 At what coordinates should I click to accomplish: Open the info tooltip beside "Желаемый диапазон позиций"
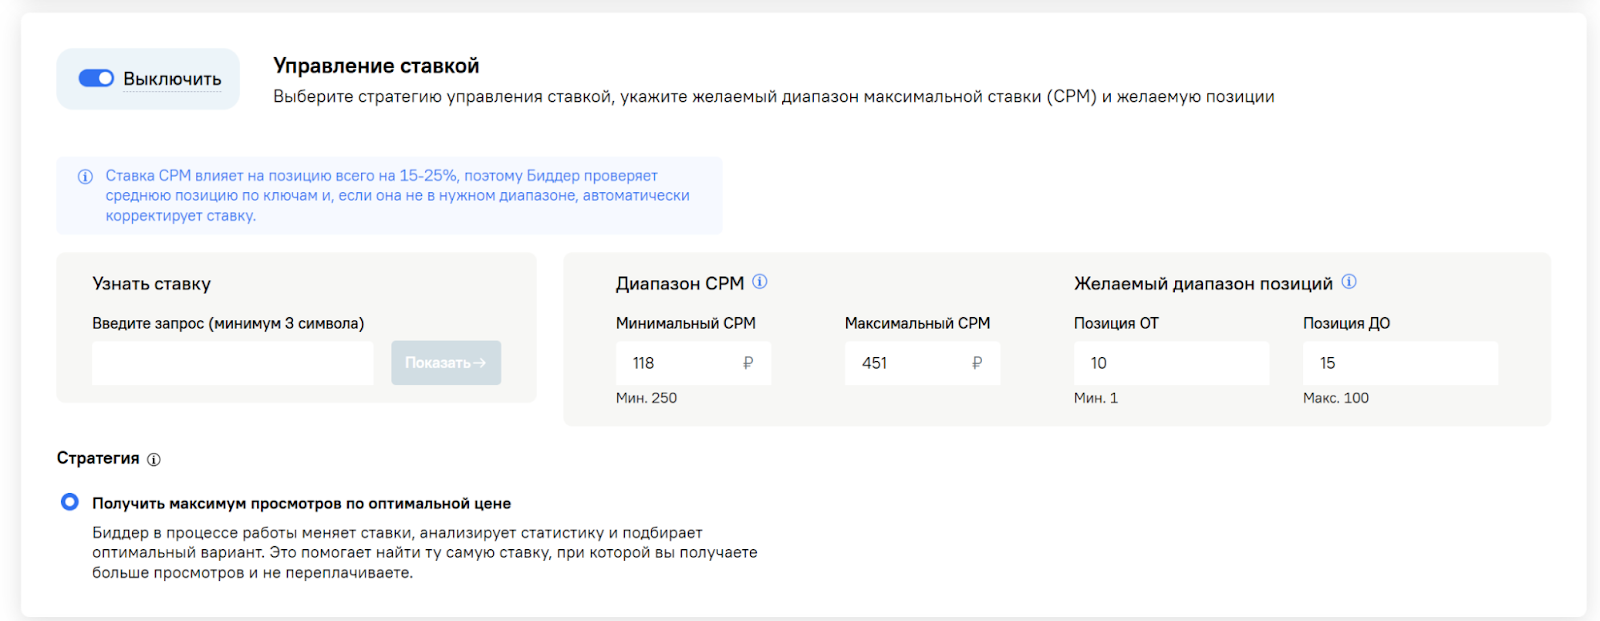pos(1349,282)
